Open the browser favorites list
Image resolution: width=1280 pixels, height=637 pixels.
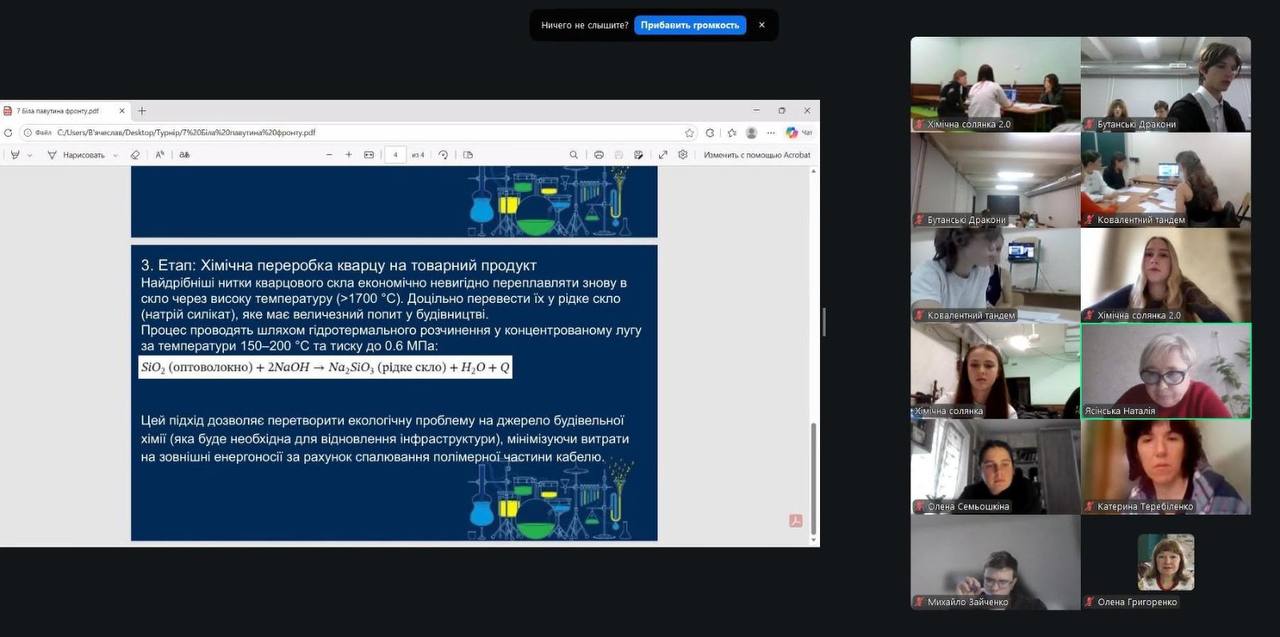(731, 132)
